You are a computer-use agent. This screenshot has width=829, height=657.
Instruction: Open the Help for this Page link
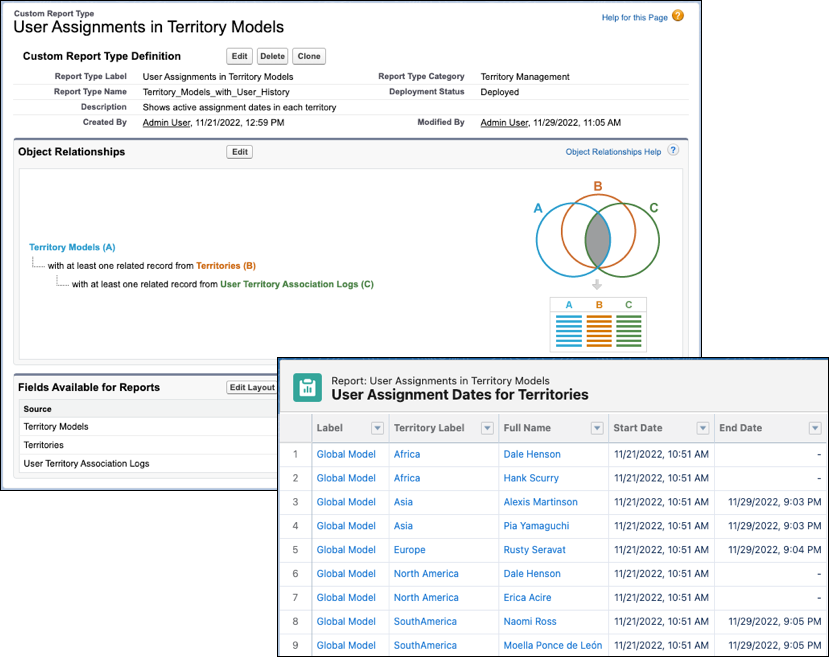[634, 17]
